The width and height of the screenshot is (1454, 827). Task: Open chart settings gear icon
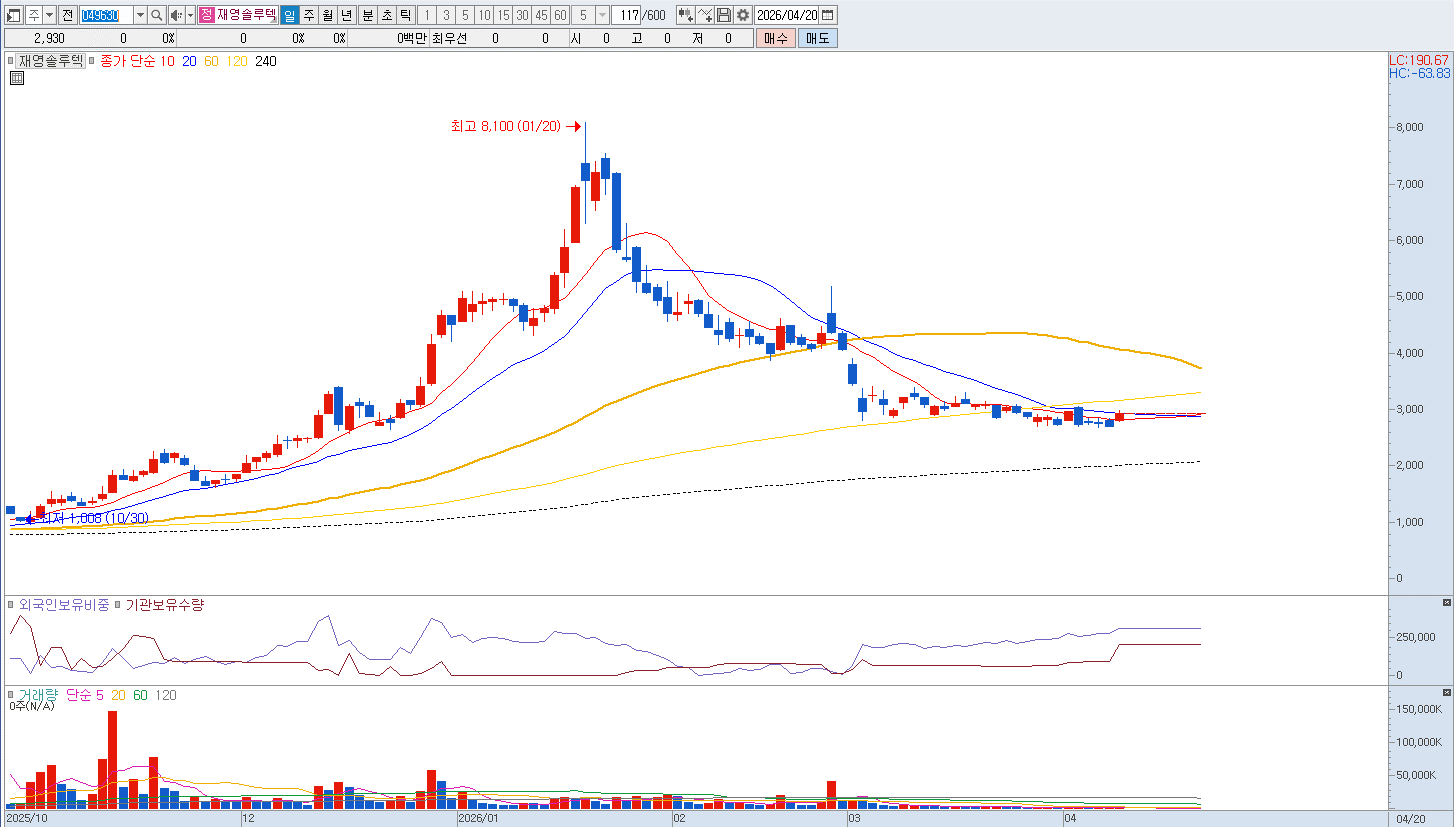coord(743,15)
